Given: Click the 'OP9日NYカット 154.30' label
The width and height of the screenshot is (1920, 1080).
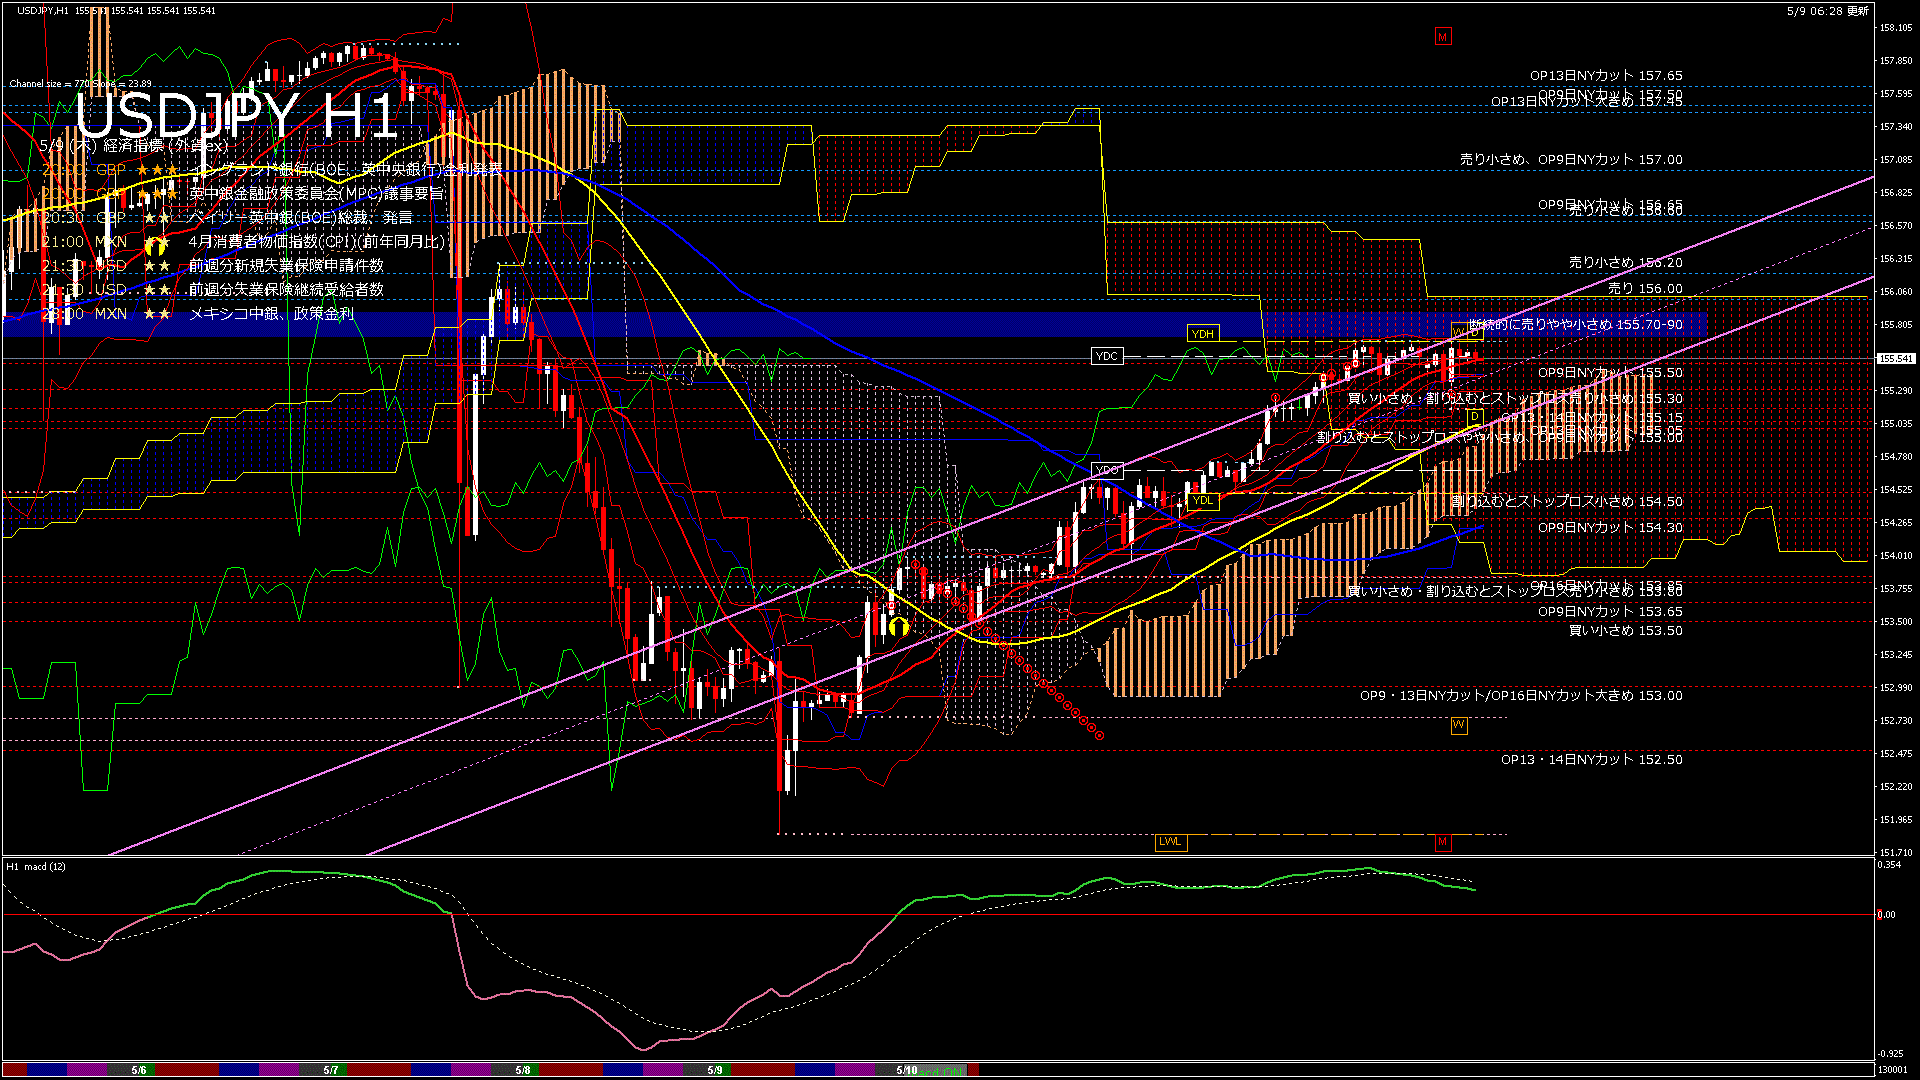Looking at the screenshot, I should (1609, 527).
